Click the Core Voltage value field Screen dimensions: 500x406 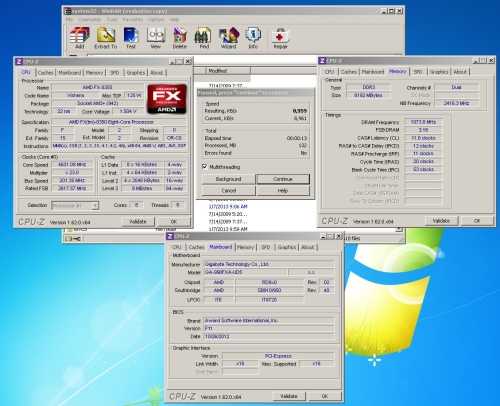pos(128,111)
